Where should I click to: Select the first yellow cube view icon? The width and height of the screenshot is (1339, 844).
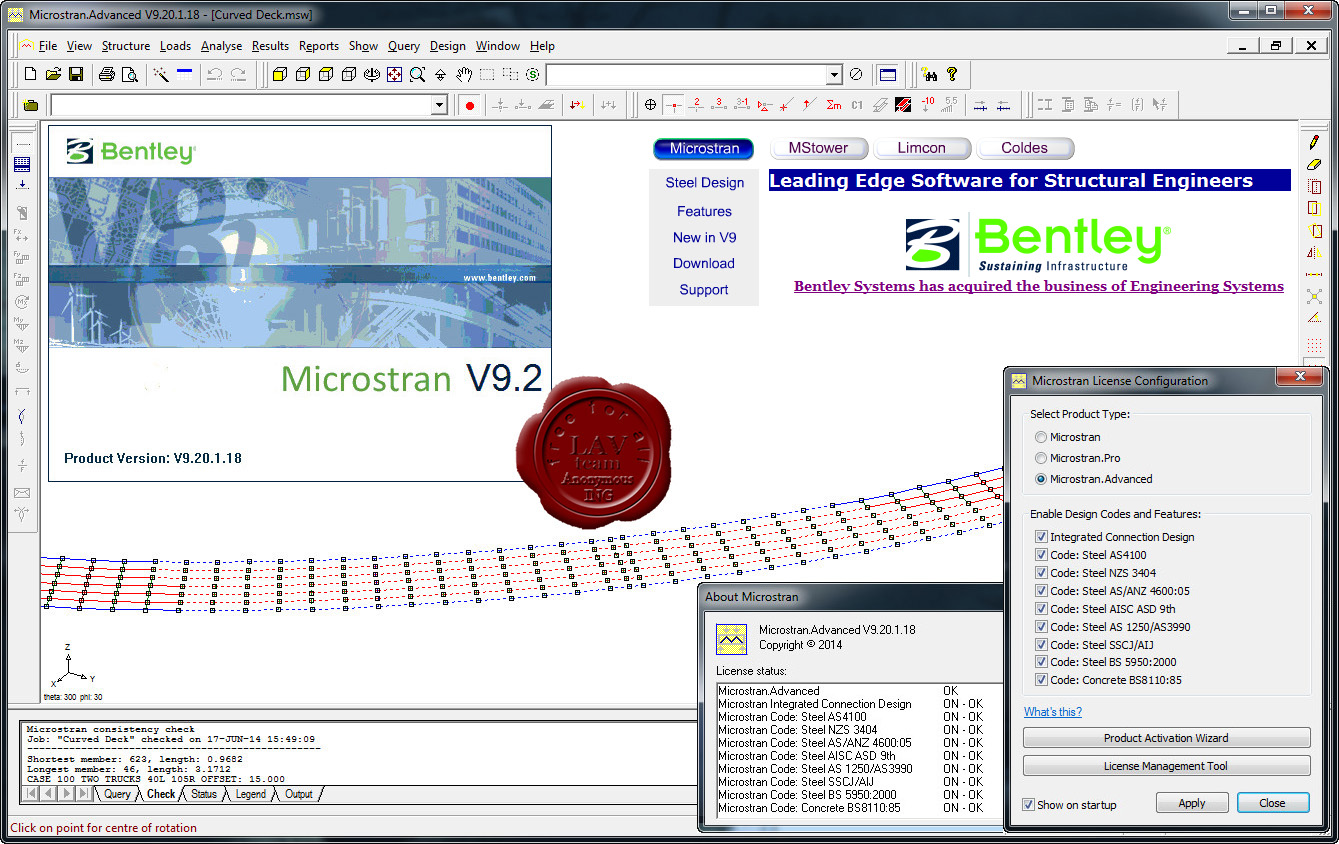(281, 74)
